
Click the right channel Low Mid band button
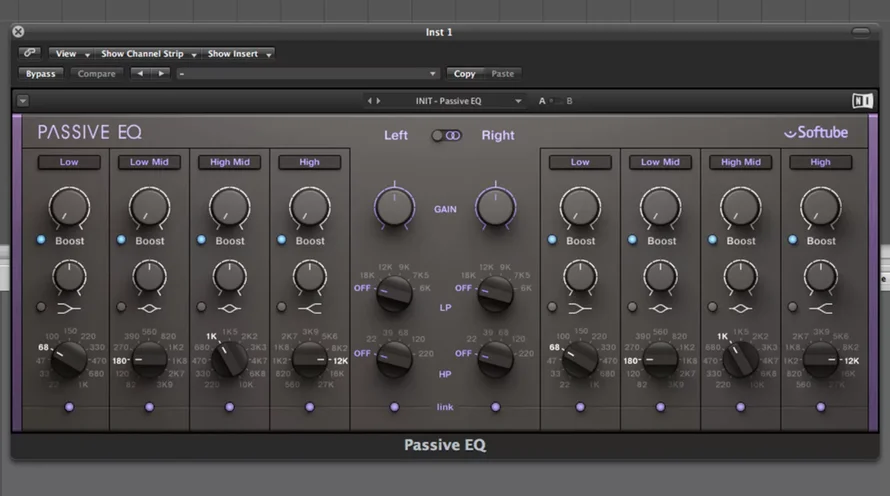pos(660,162)
